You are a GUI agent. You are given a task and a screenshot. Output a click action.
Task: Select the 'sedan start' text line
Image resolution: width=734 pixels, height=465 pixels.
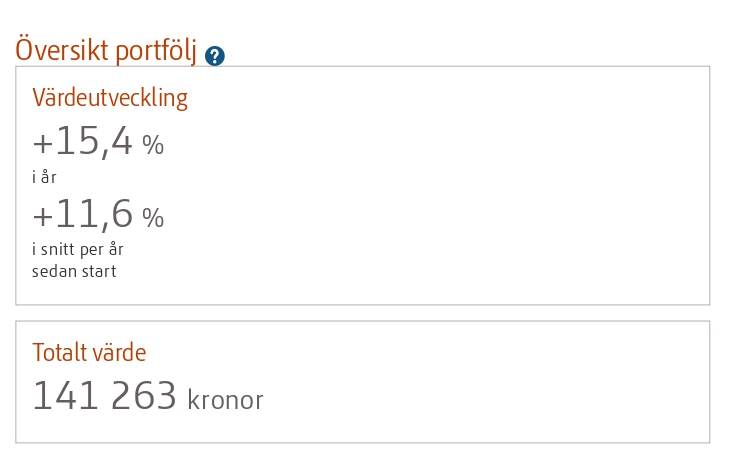74,272
